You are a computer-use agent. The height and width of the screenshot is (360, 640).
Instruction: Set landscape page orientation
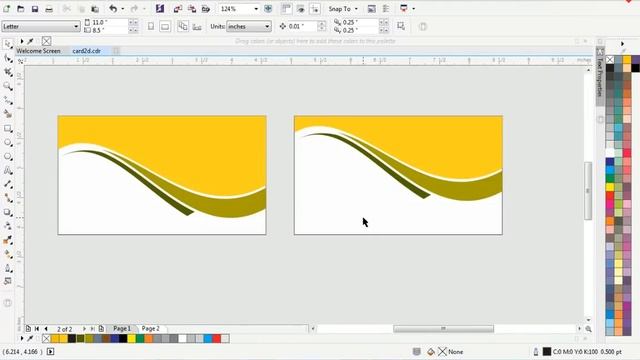[165, 27]
